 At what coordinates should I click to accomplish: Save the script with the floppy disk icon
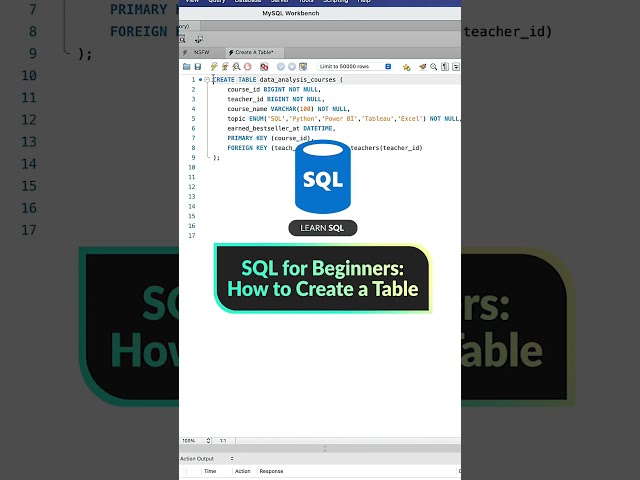tap(198, 67)
